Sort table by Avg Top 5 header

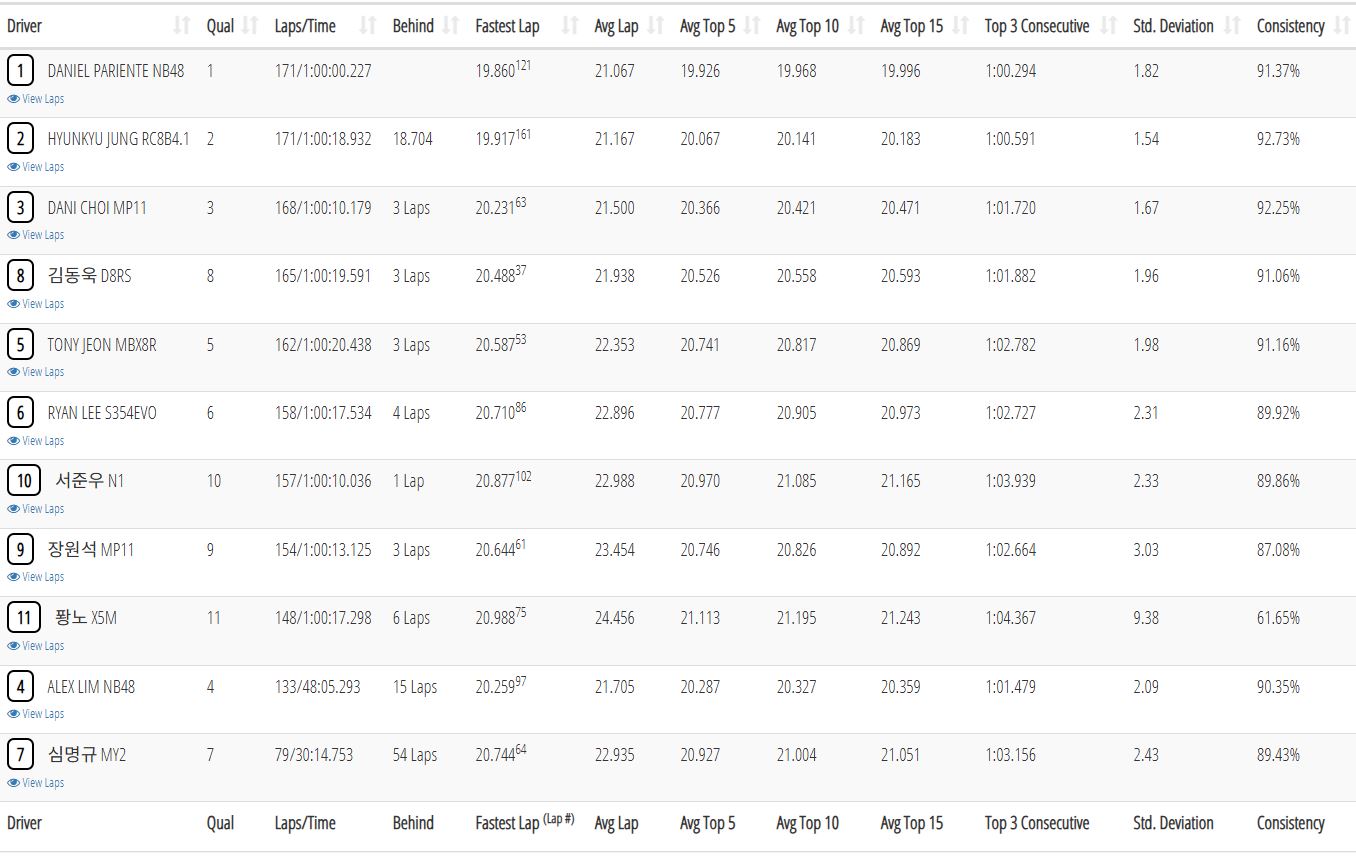707,26
